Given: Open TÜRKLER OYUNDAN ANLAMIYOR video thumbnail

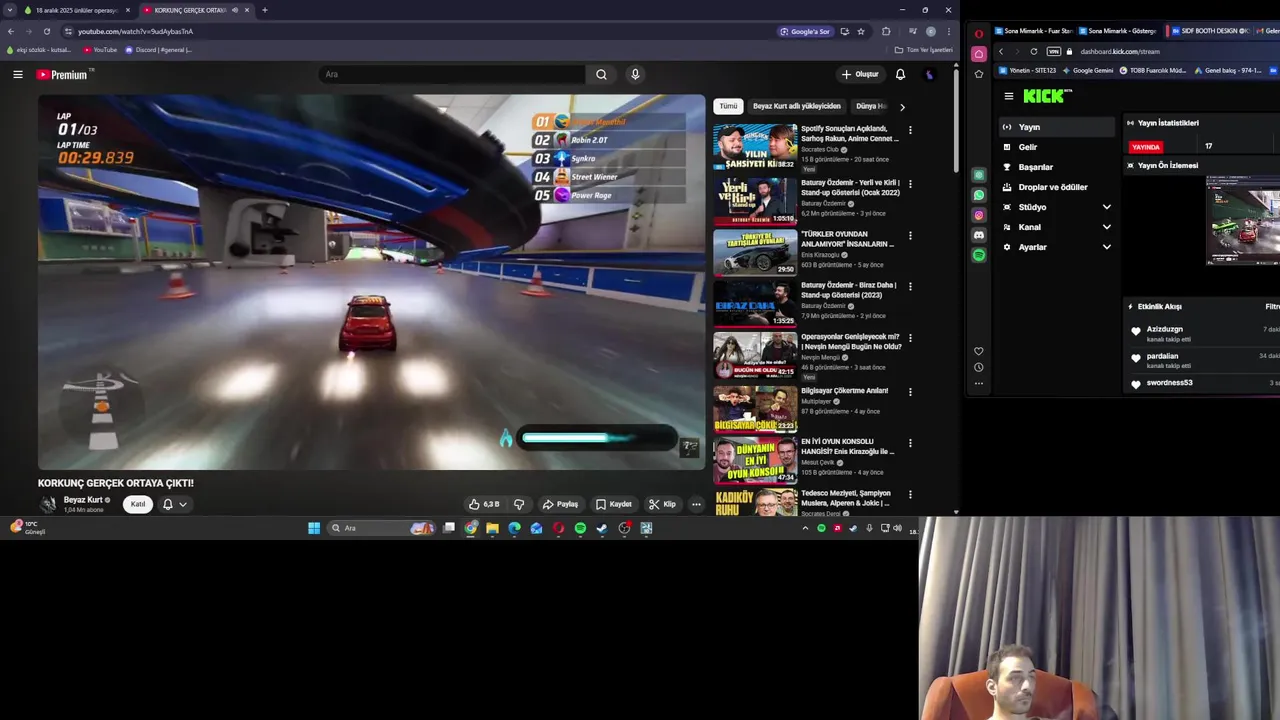Looking at the screenshot, I should [755, 251].
